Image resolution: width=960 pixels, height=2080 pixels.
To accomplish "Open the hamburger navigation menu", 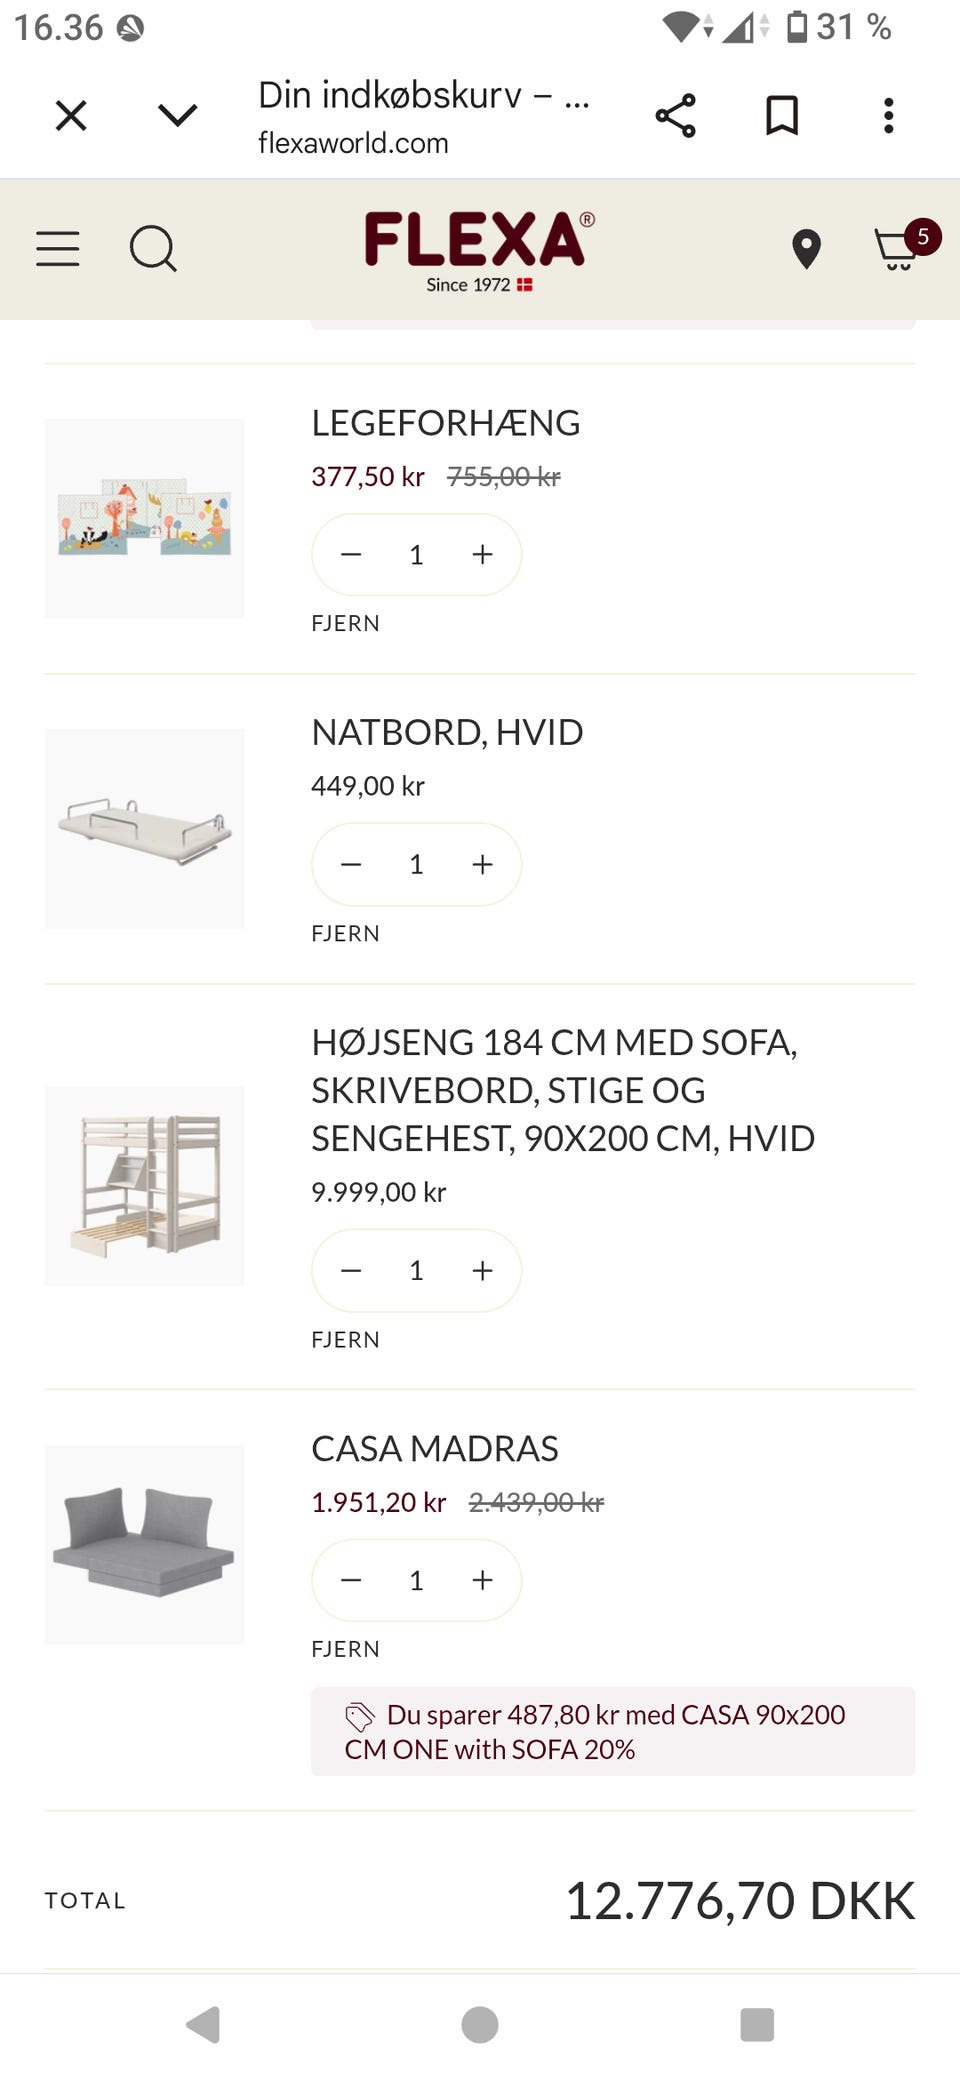I will coord(58,248).
